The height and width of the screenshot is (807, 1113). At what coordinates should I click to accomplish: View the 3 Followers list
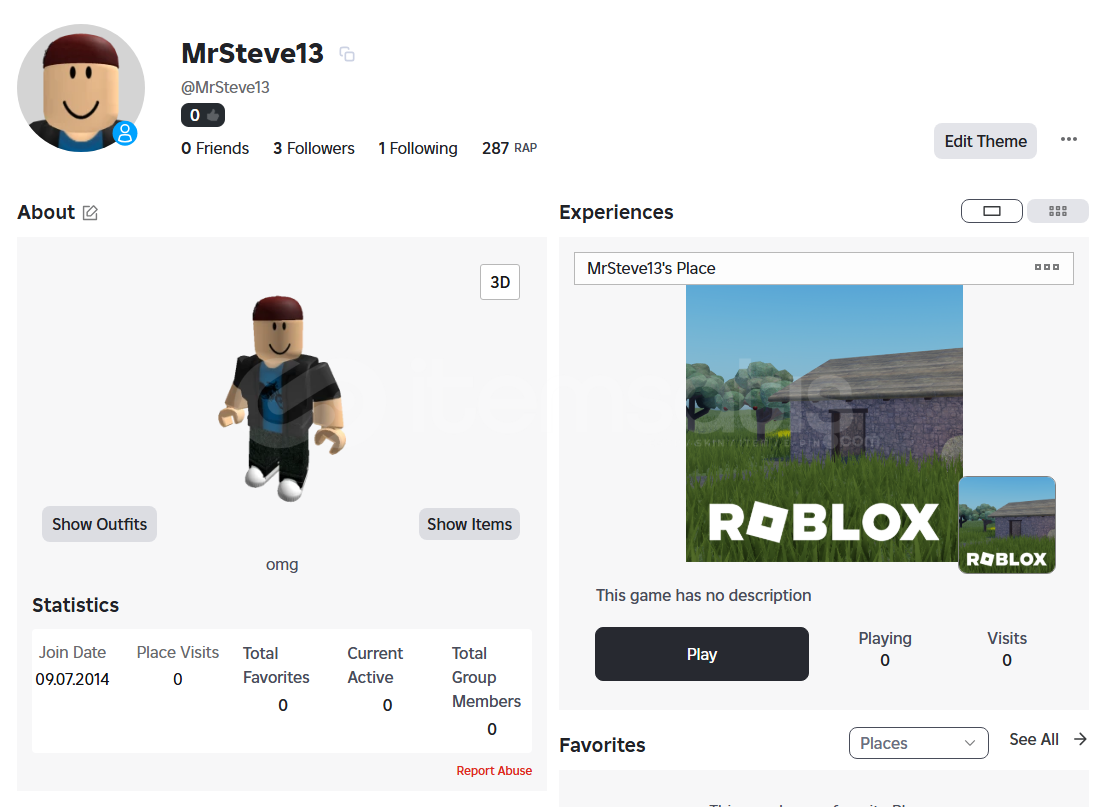point(314,148)
